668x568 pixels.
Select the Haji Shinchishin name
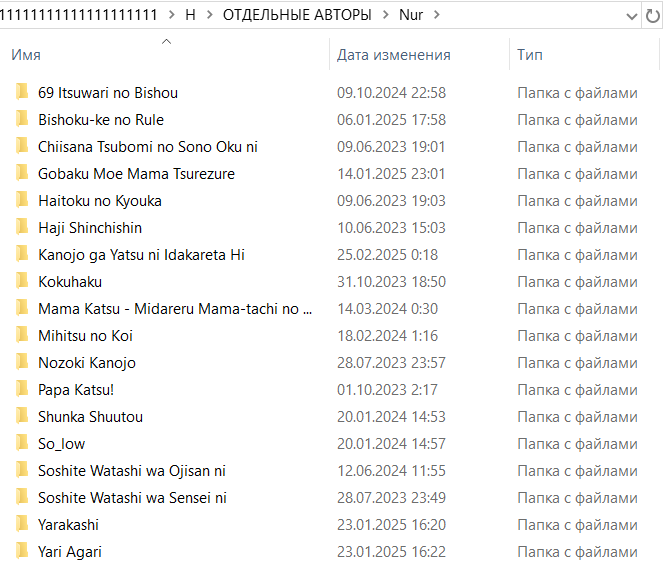coord(90,228)
